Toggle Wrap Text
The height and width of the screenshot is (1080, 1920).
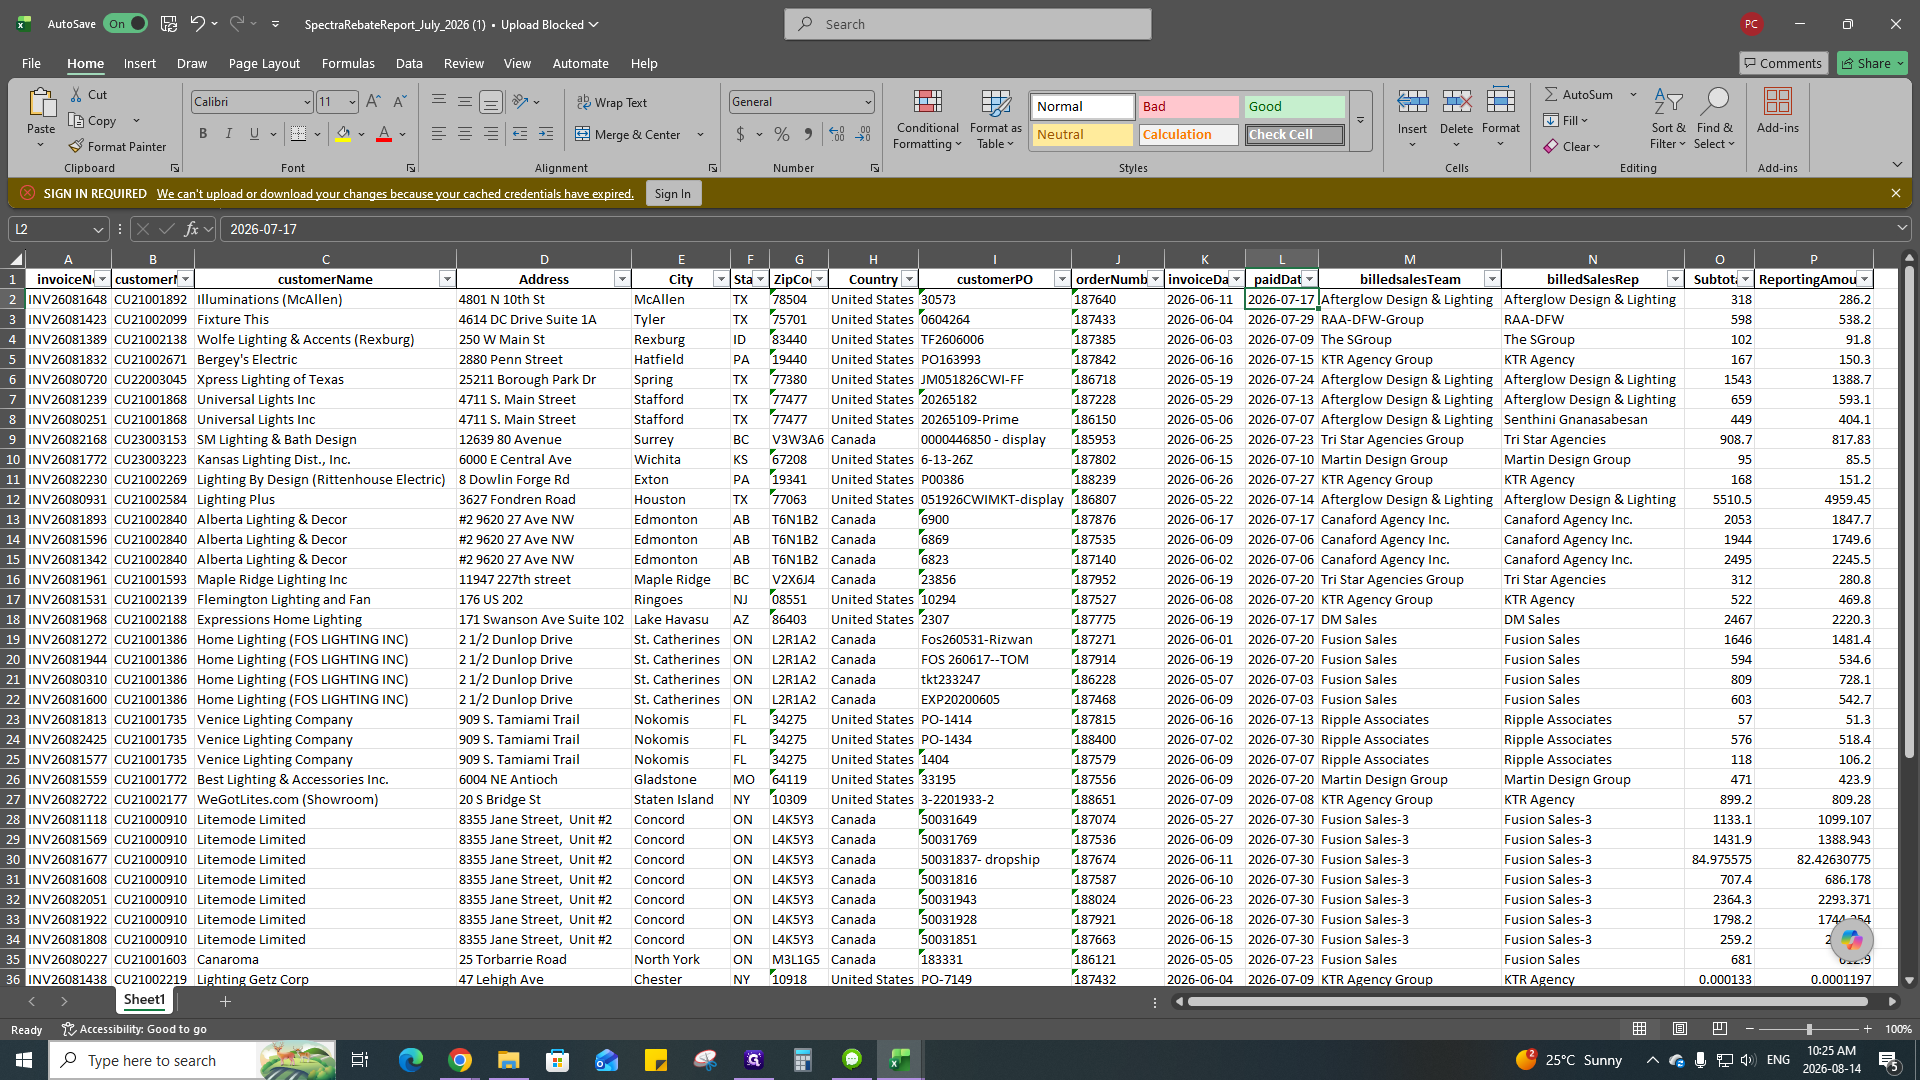coord(612,102)
